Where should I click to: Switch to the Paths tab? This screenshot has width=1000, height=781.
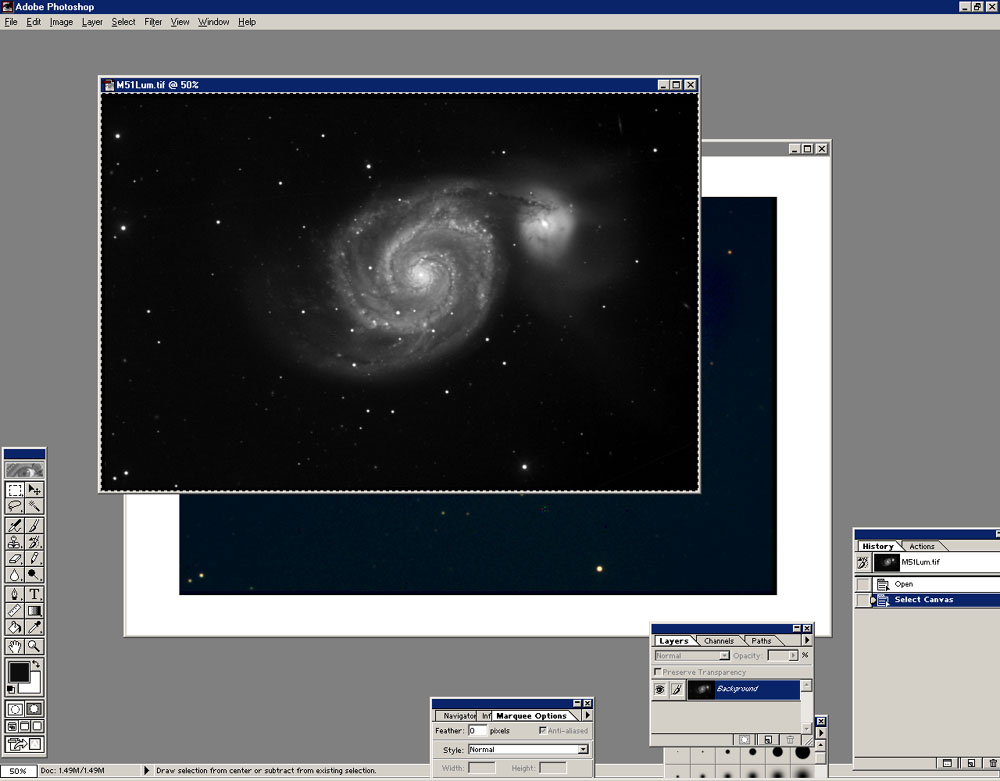761,641
